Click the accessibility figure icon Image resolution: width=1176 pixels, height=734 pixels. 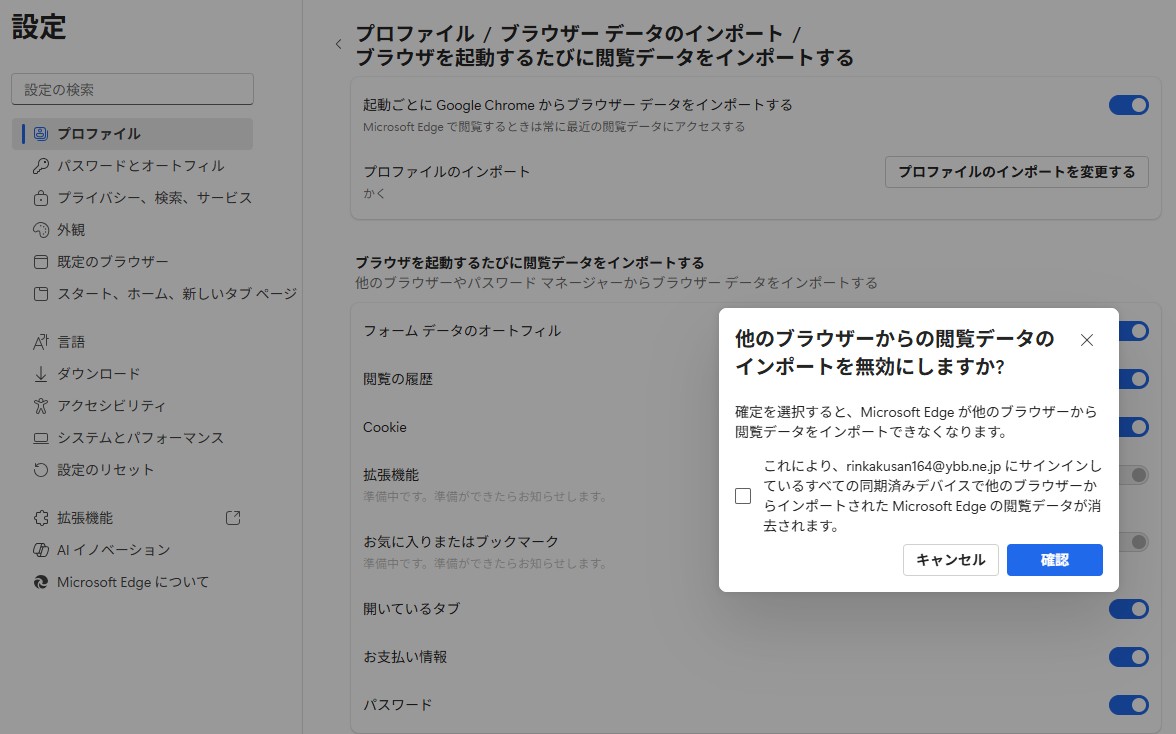(x=41, y=406)
